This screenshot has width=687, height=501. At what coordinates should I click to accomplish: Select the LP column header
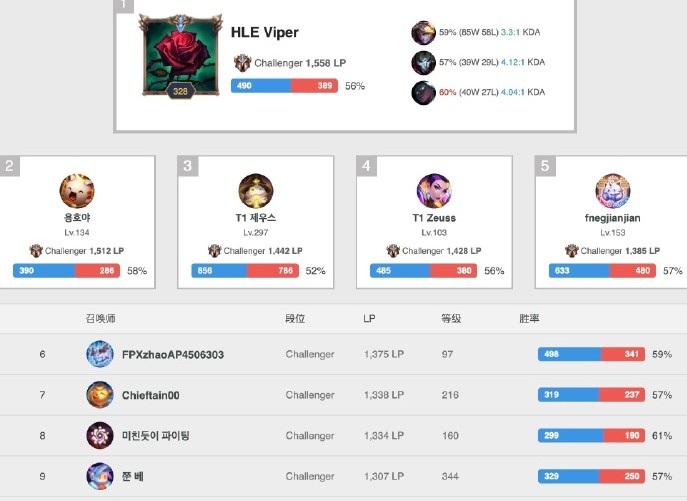click(369, 318)
